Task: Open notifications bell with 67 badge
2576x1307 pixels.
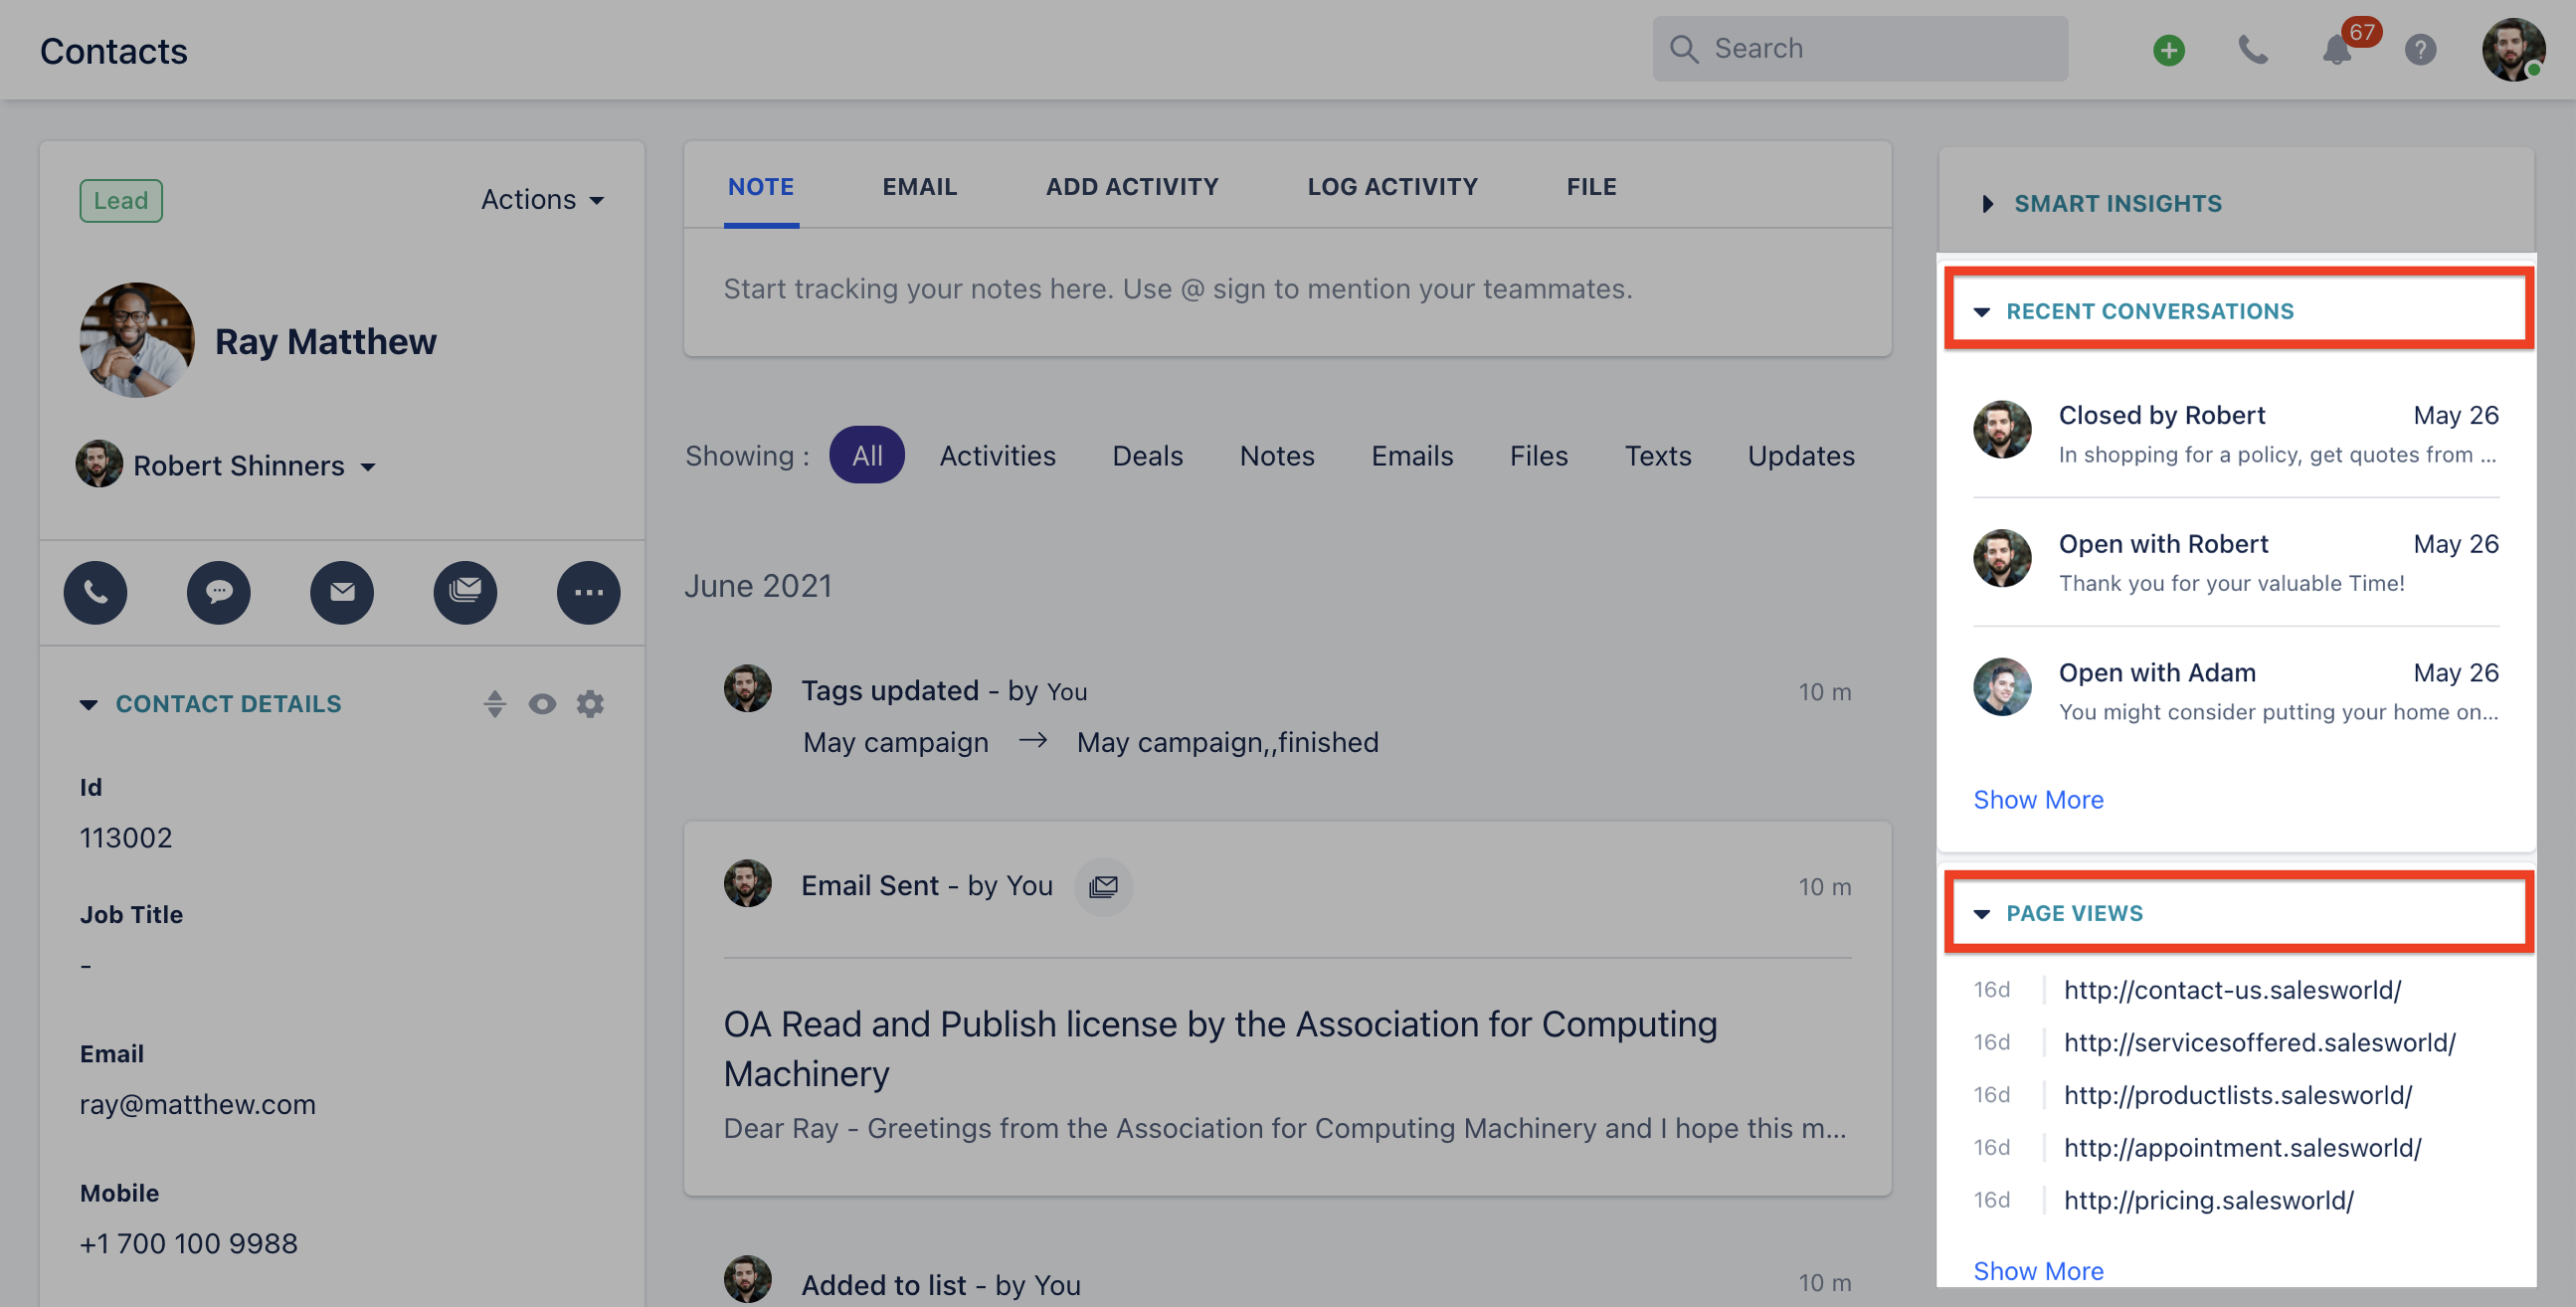Action: pos(2336,50)
